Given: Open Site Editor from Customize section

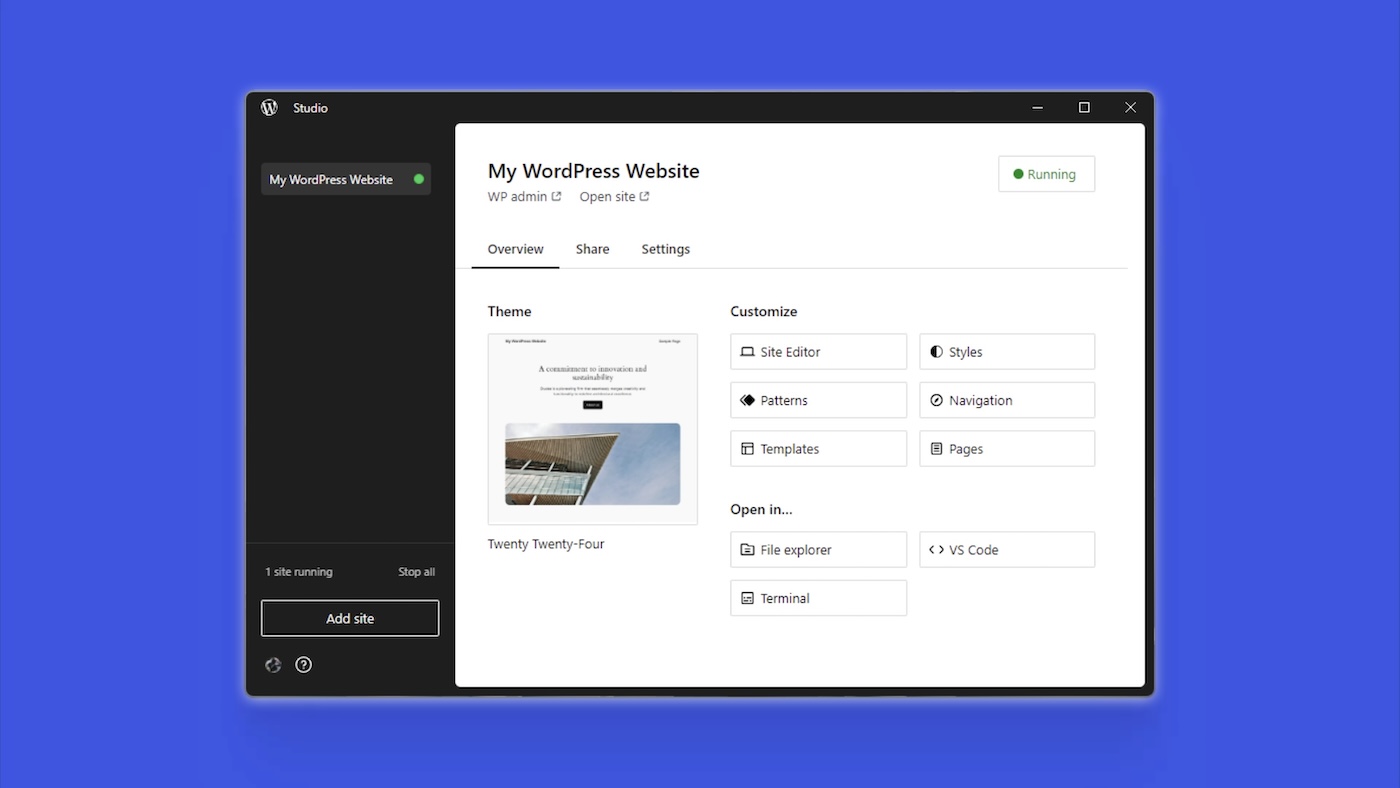Looking at the screenshot, I should click(818, 352).
